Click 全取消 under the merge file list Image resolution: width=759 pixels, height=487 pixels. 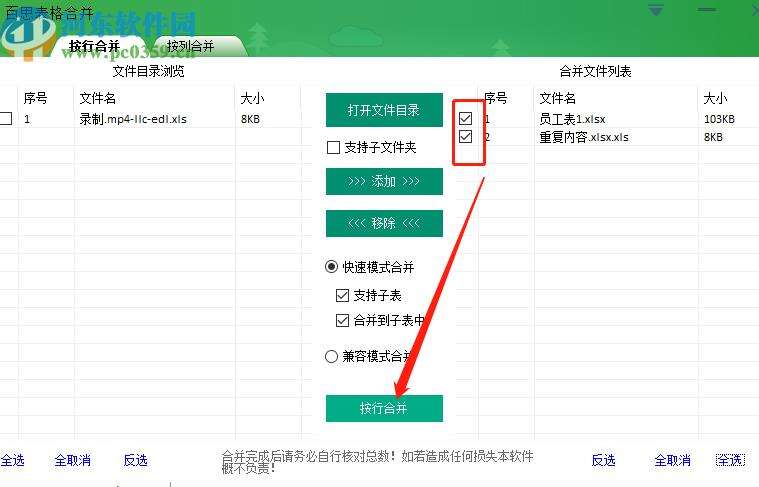click(672, 460)
